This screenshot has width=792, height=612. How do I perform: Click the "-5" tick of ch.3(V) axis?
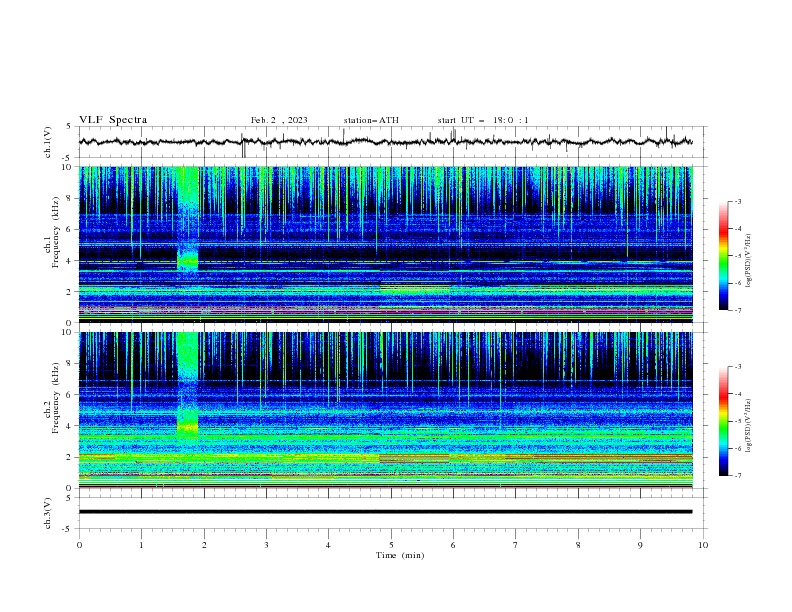coord(68,529)
